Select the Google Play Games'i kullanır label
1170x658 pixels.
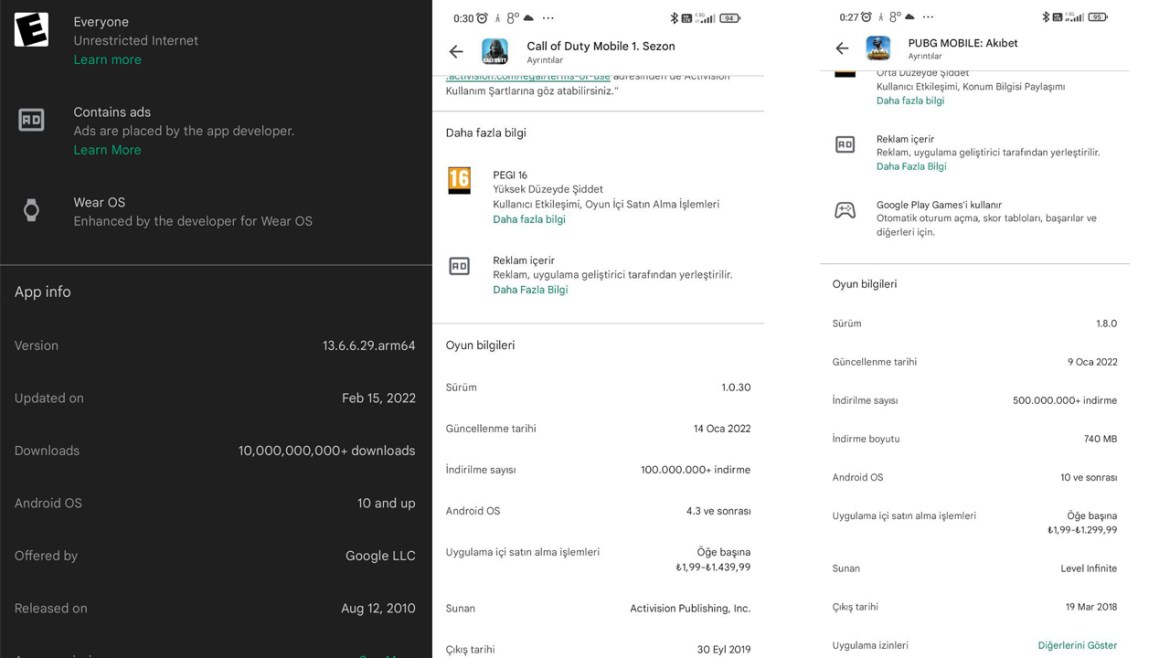[x=939, y=204]
